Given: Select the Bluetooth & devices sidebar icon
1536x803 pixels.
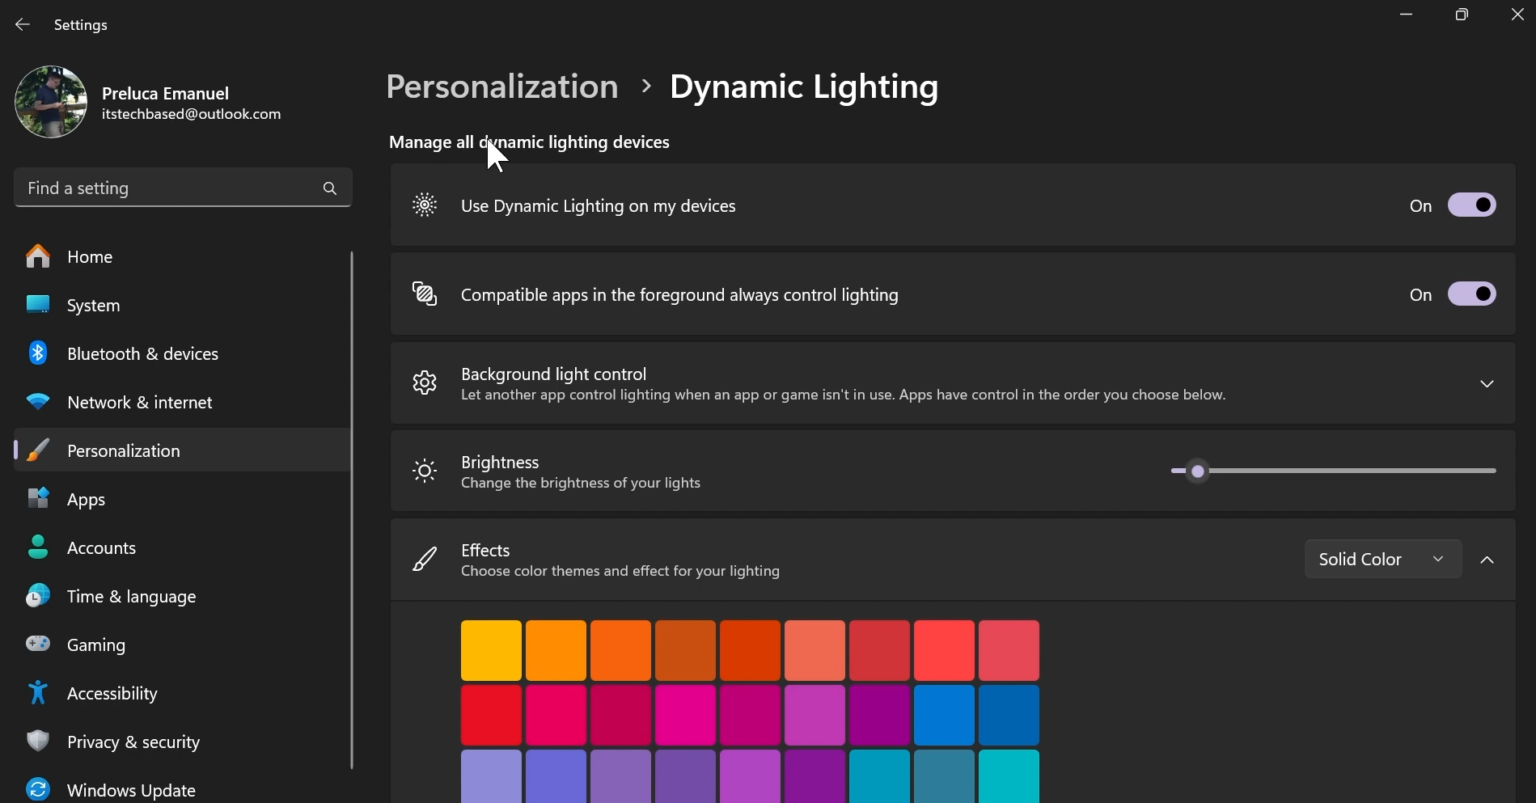Looking at the screenshot, I should point(37,353).
